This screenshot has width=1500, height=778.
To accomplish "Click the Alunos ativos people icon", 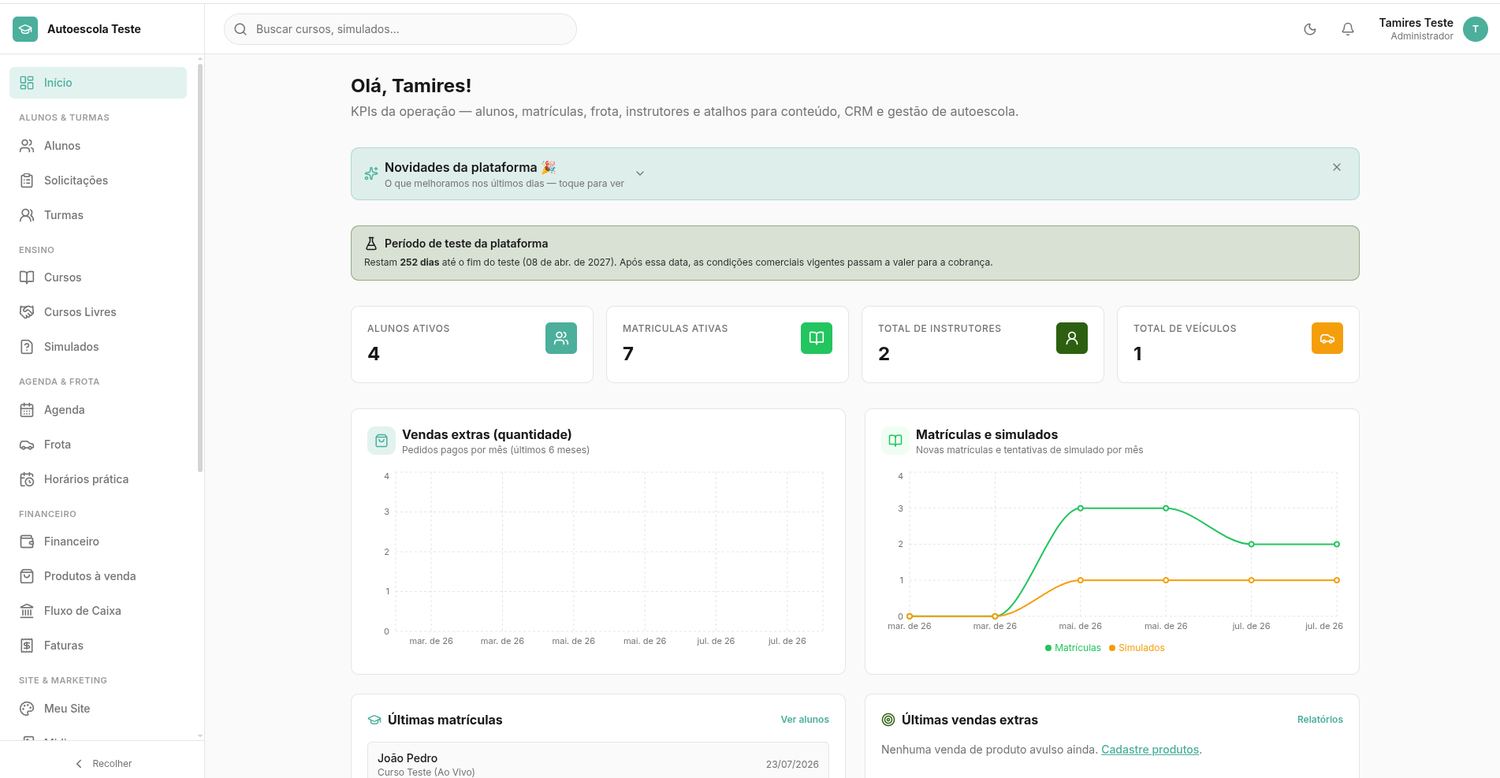I will click(x=561, y=338).
